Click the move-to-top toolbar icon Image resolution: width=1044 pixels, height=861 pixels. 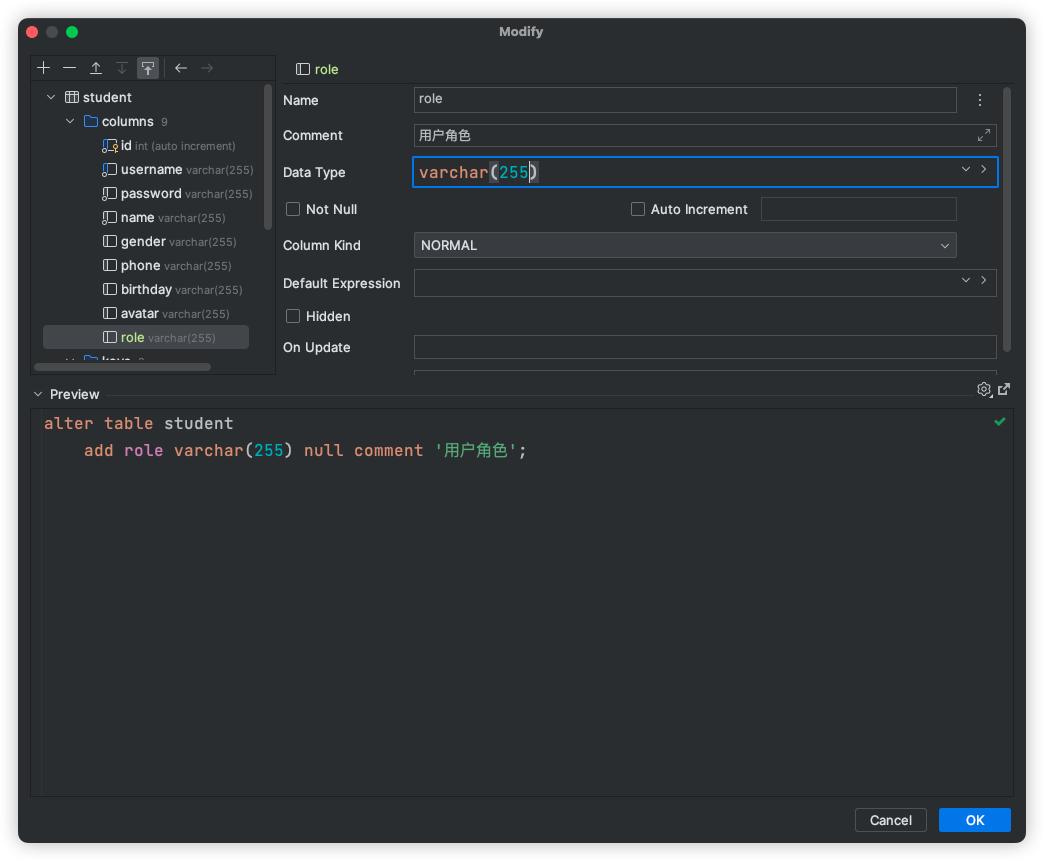click(148, 68)
